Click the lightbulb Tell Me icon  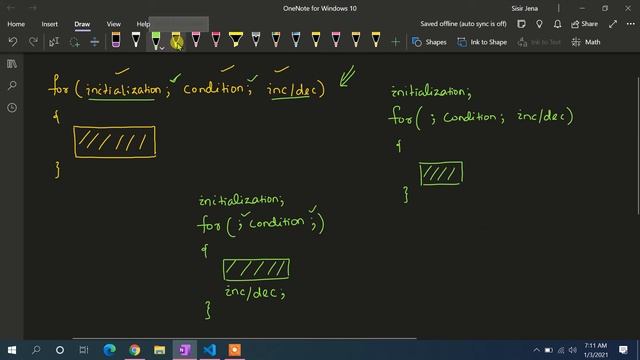(x=539, y=24)
